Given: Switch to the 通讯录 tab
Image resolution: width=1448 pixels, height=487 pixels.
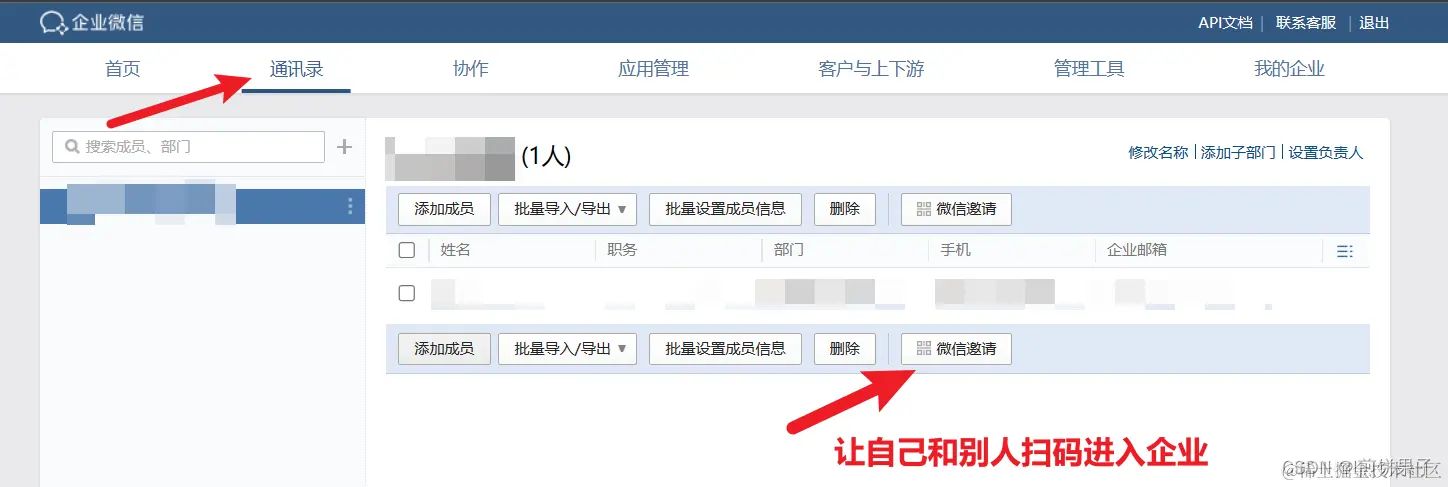Looking at the screenshot, I should click(x=296, y=69).
